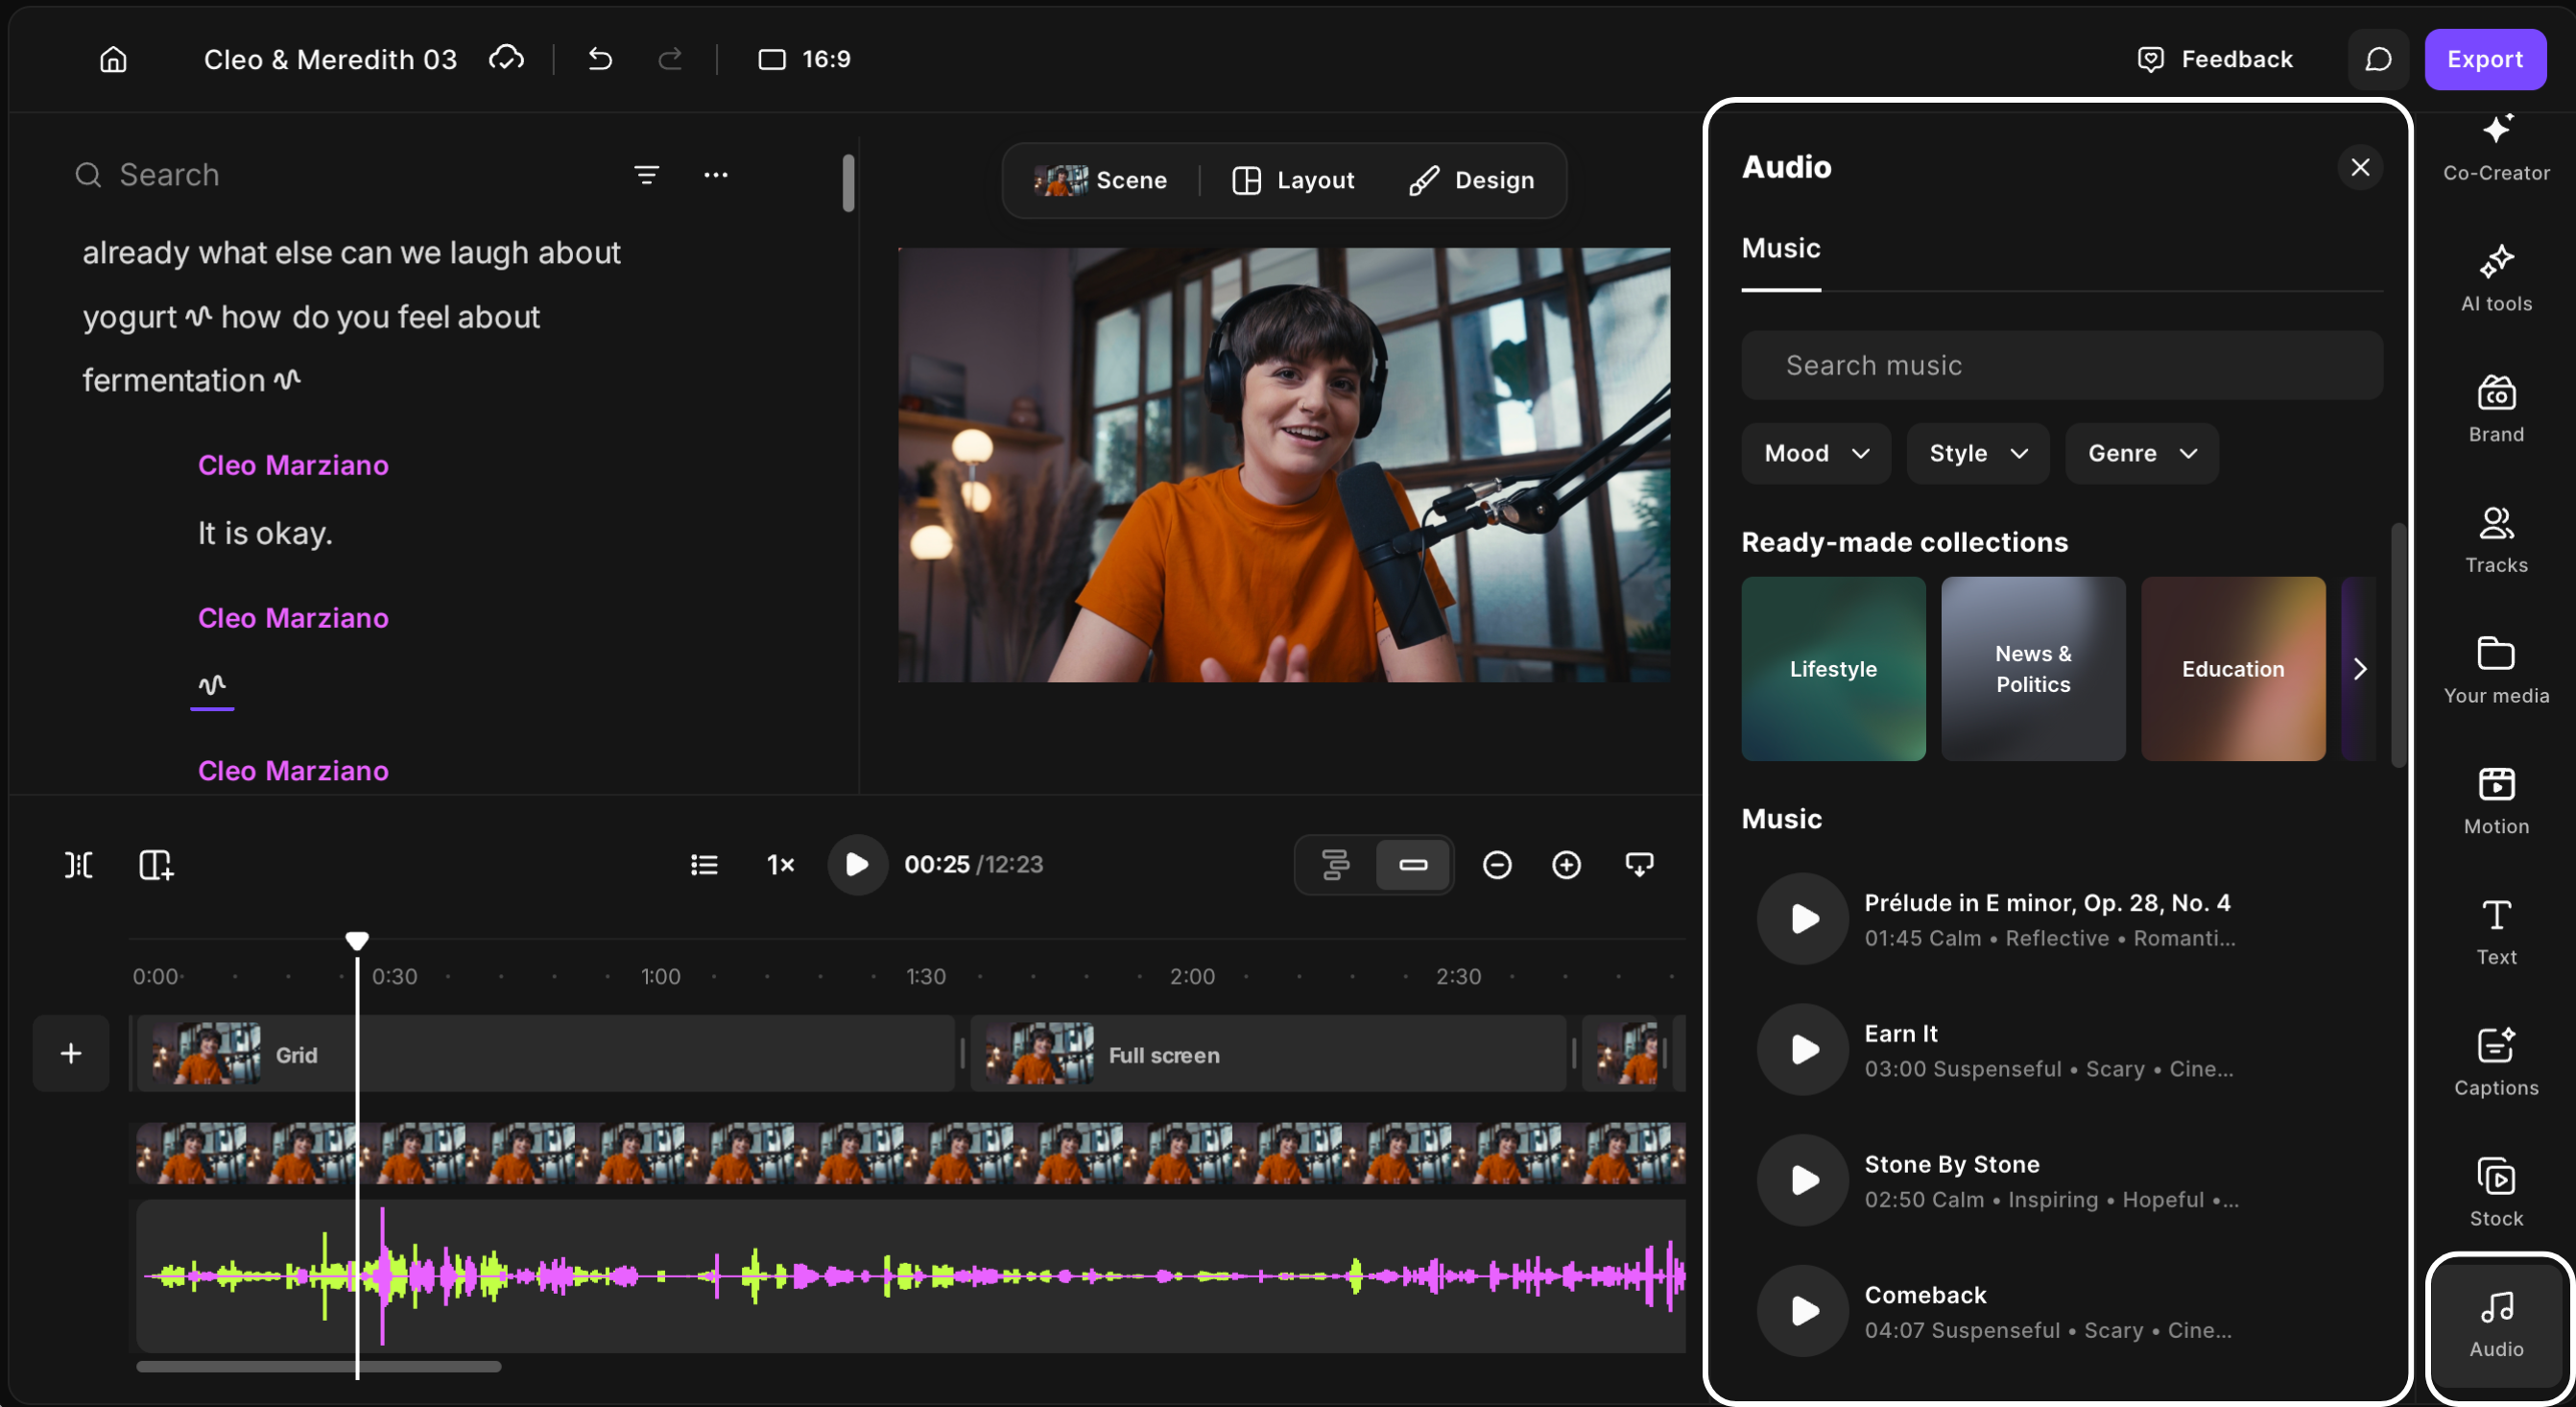2576x1407 pixels.
Task: Click the collapse timeline panel icon
Action: (x=1639, y=865)
